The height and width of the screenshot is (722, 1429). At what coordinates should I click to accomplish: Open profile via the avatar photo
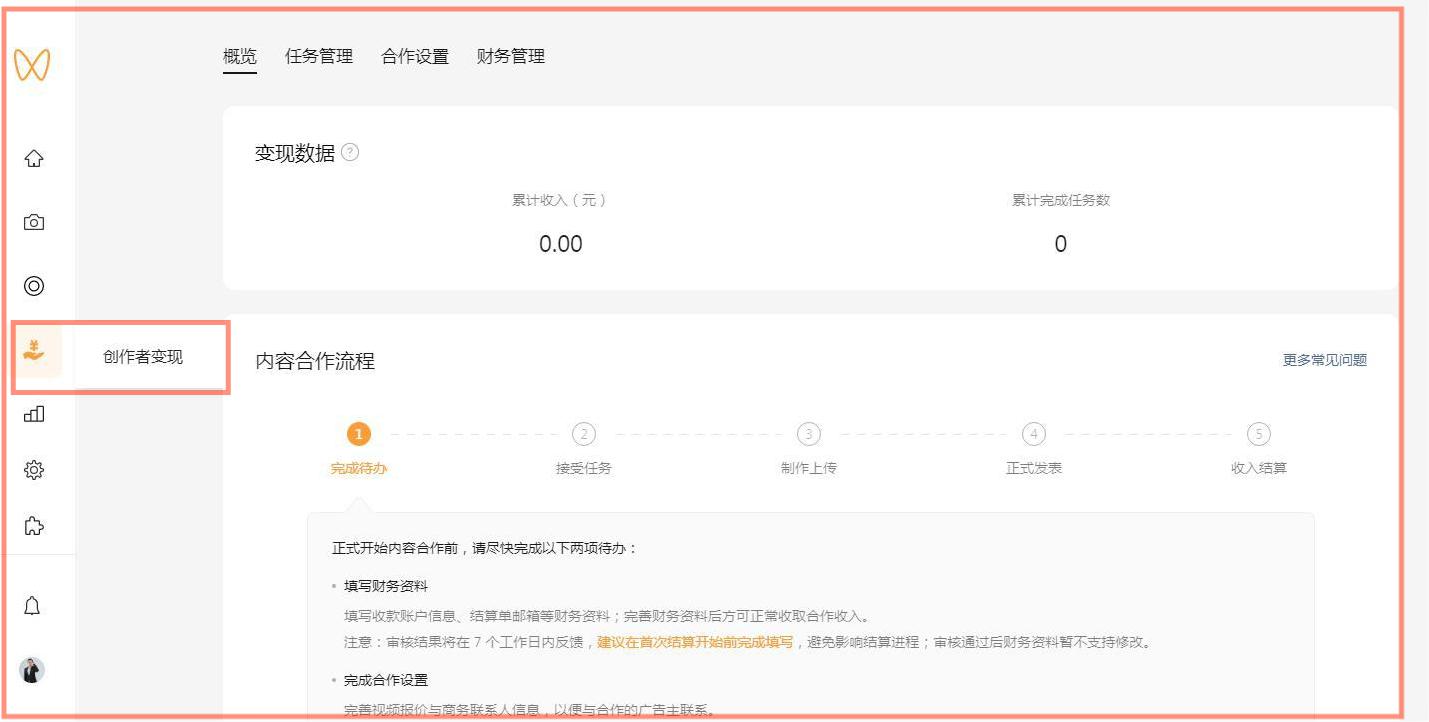(x=33, y=670)
